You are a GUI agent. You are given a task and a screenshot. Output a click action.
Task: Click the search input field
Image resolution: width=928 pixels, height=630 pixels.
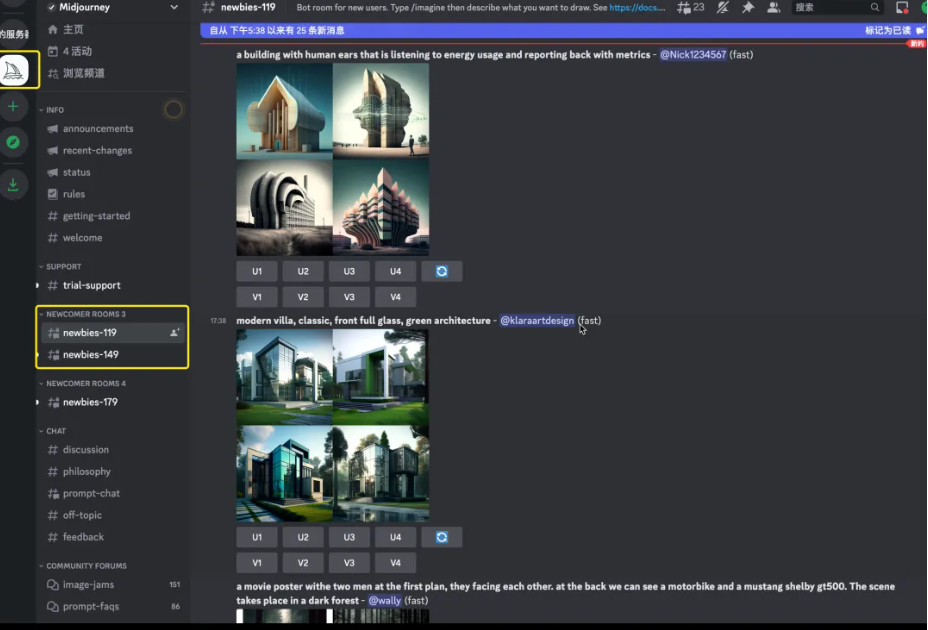coord(830,7)
